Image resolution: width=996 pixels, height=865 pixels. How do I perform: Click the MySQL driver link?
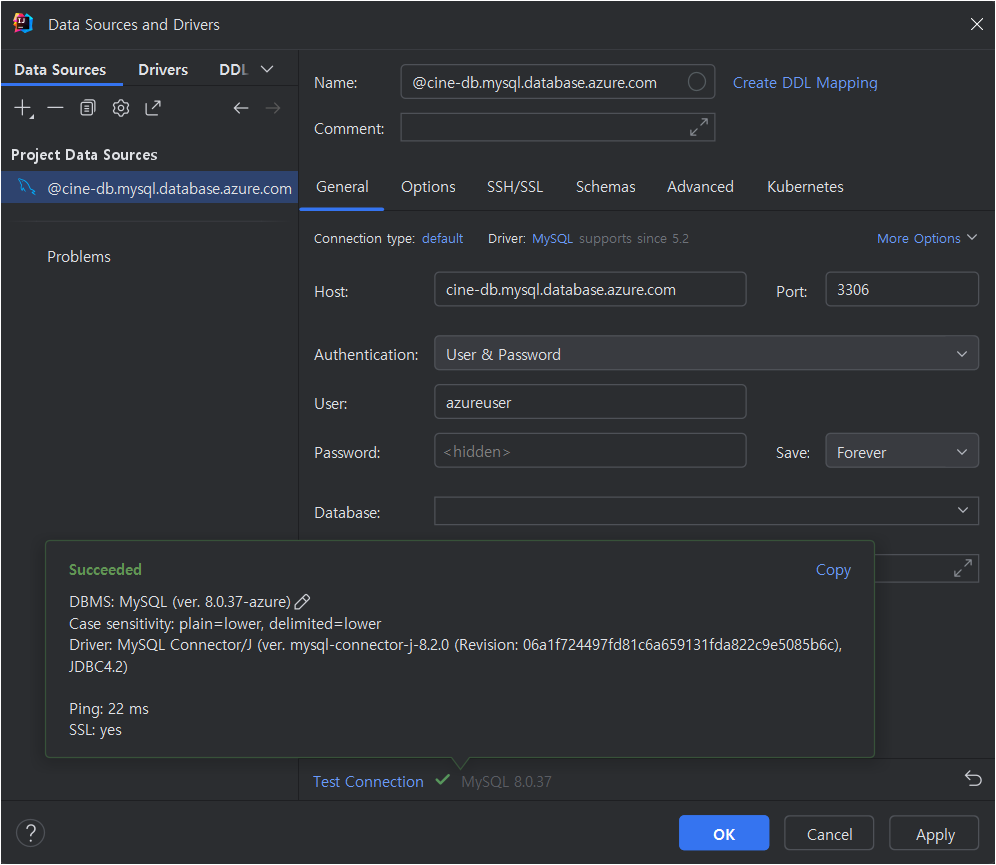(x=552, y=238)
